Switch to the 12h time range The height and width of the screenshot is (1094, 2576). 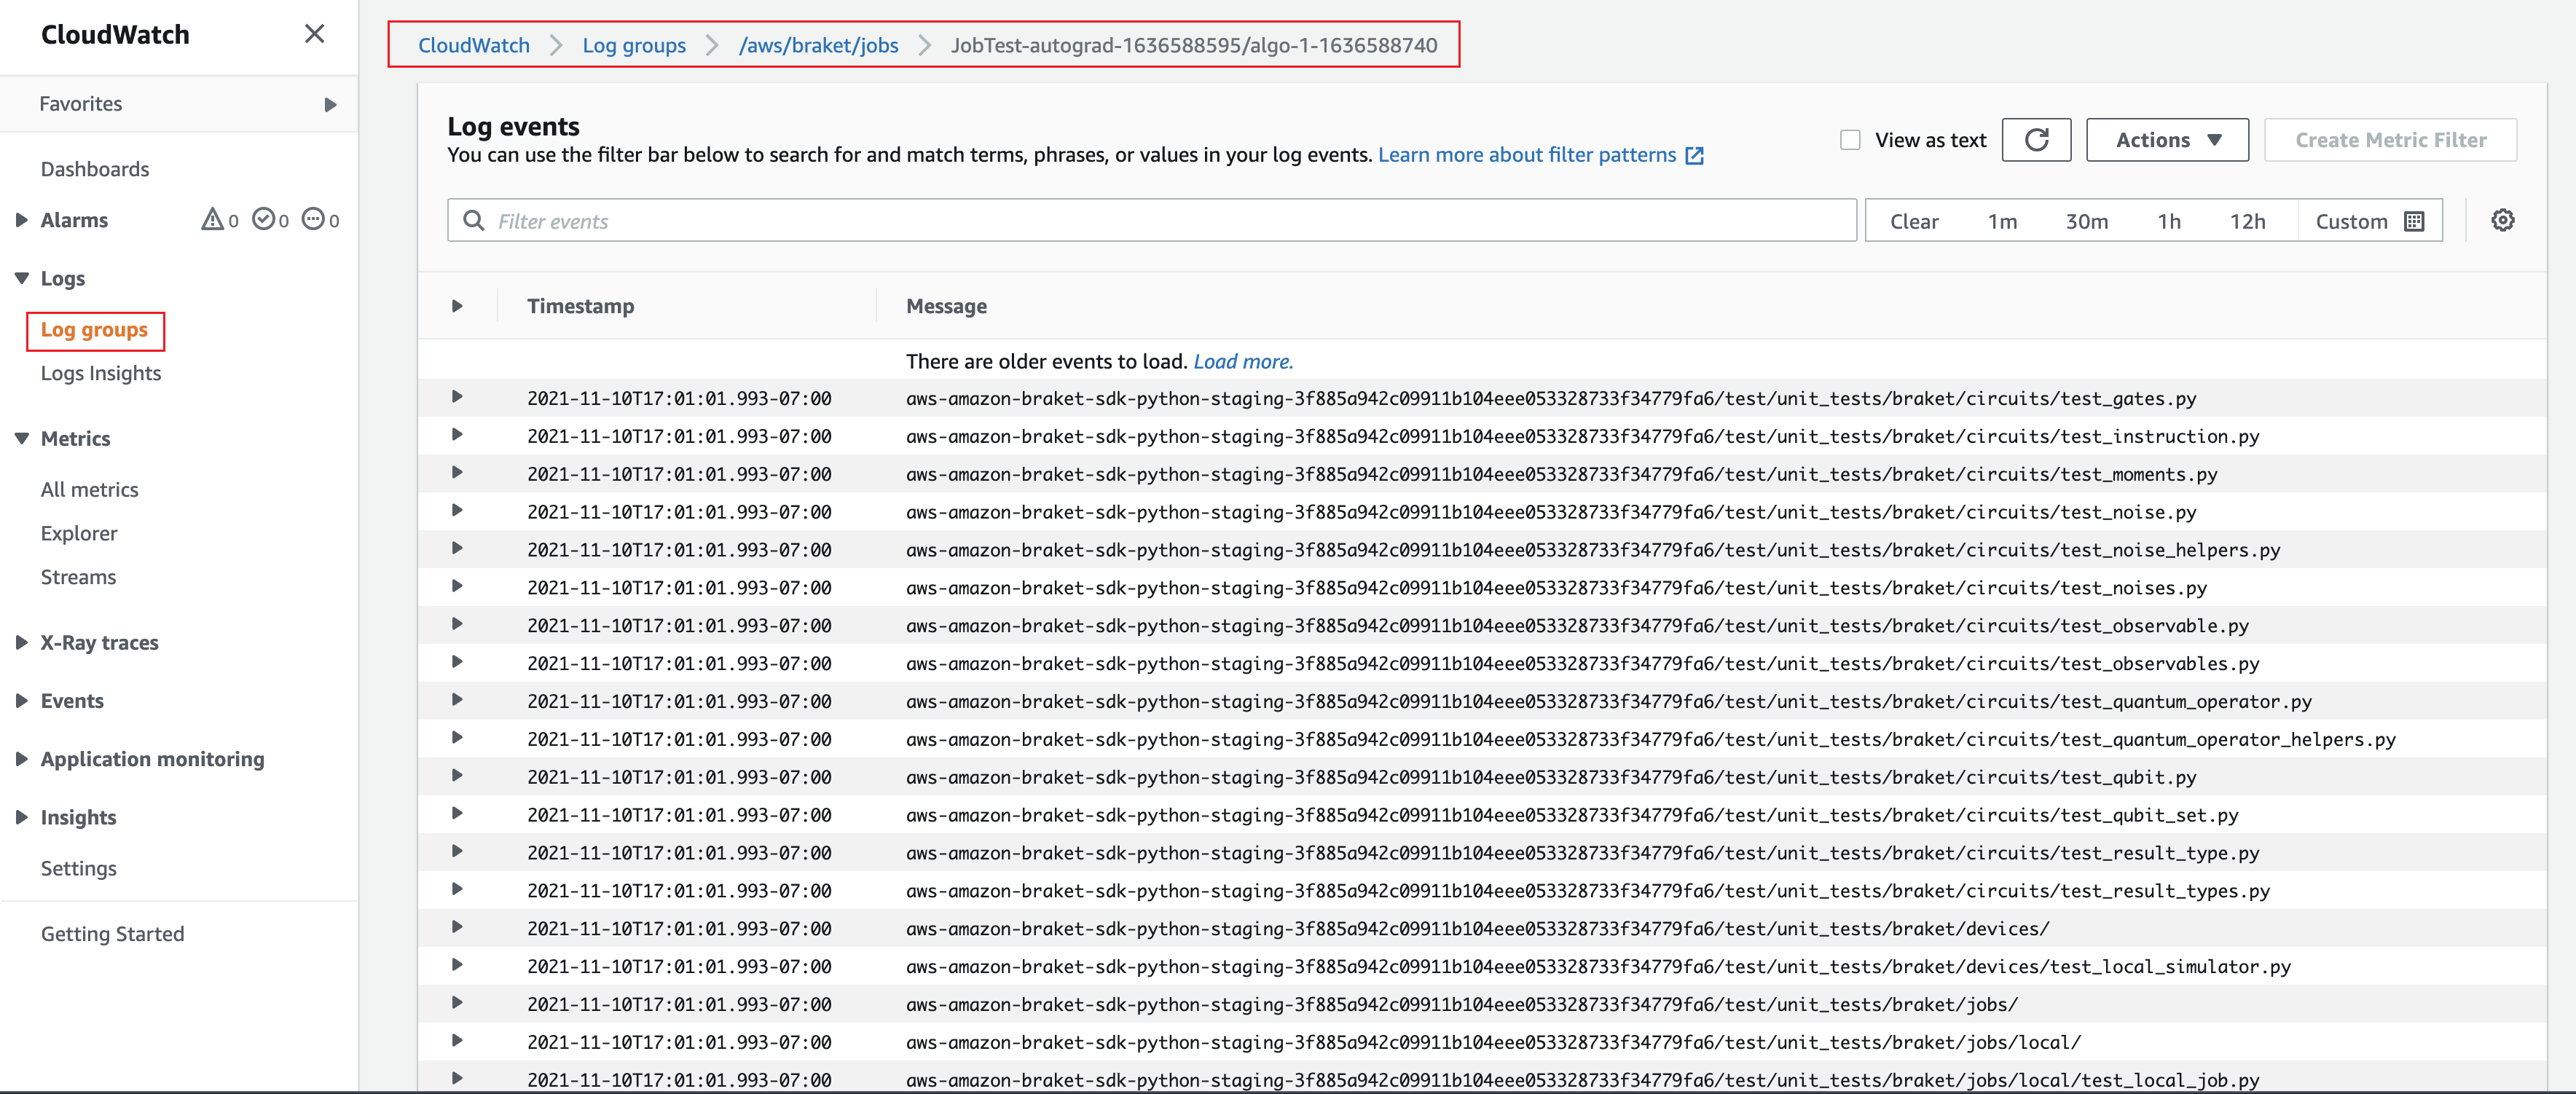(x=2248, y=220)
